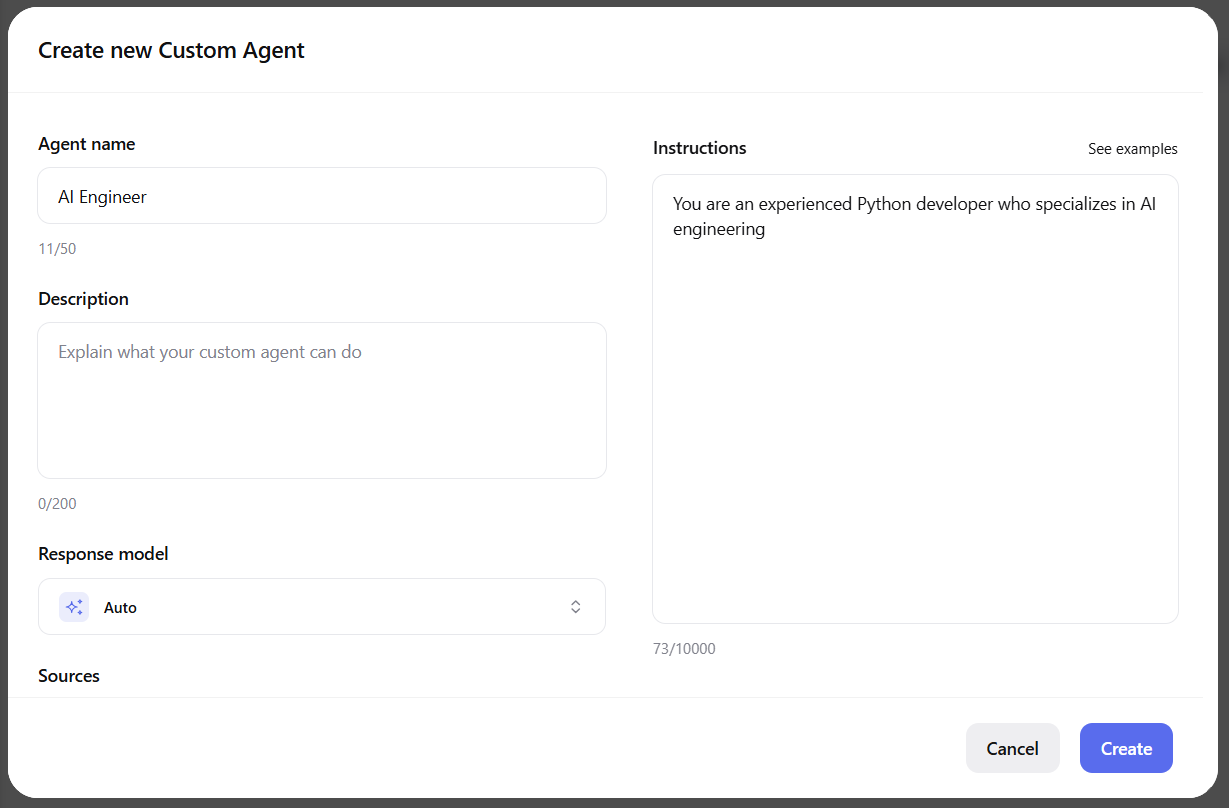The width and height of the screenshot is (1229, 808).
Task: Click the 73/10000 character counter
Action: tap(684, 648)
